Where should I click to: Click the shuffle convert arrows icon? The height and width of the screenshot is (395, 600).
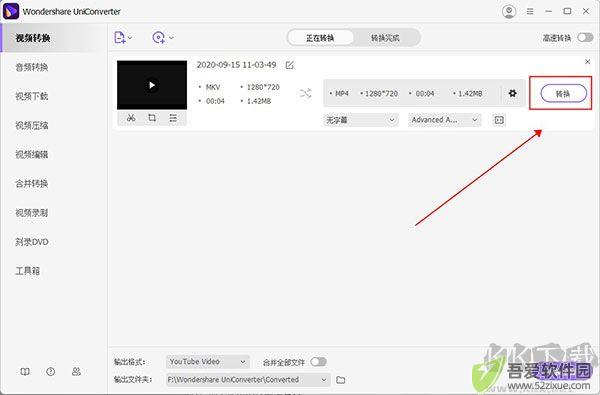305,93
